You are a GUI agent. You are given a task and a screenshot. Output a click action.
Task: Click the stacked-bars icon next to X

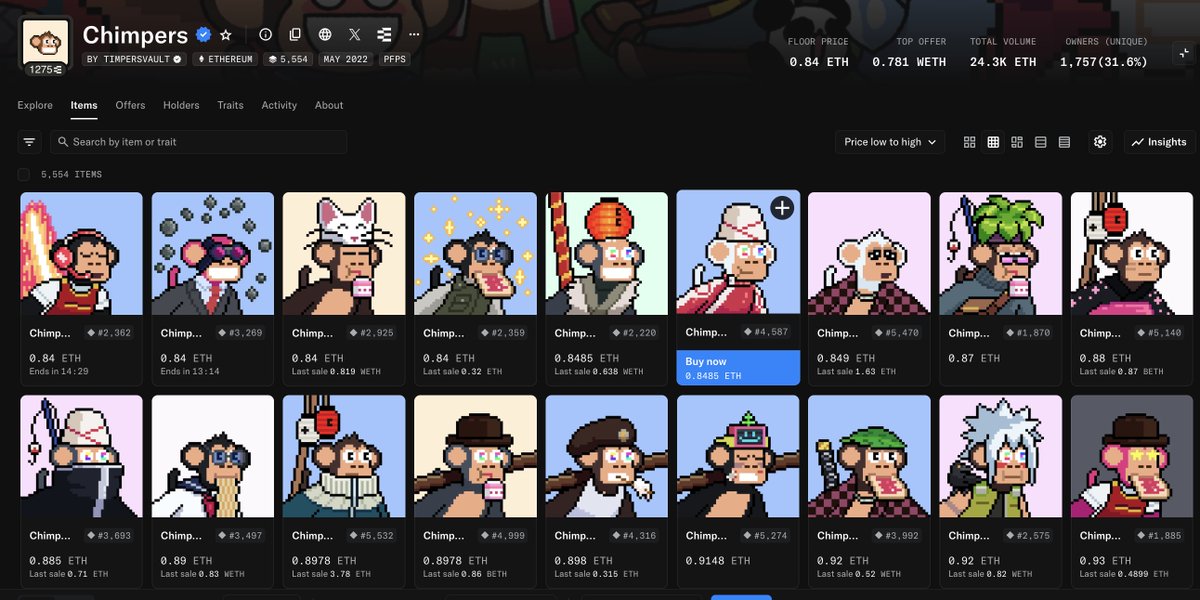(384, 34)
